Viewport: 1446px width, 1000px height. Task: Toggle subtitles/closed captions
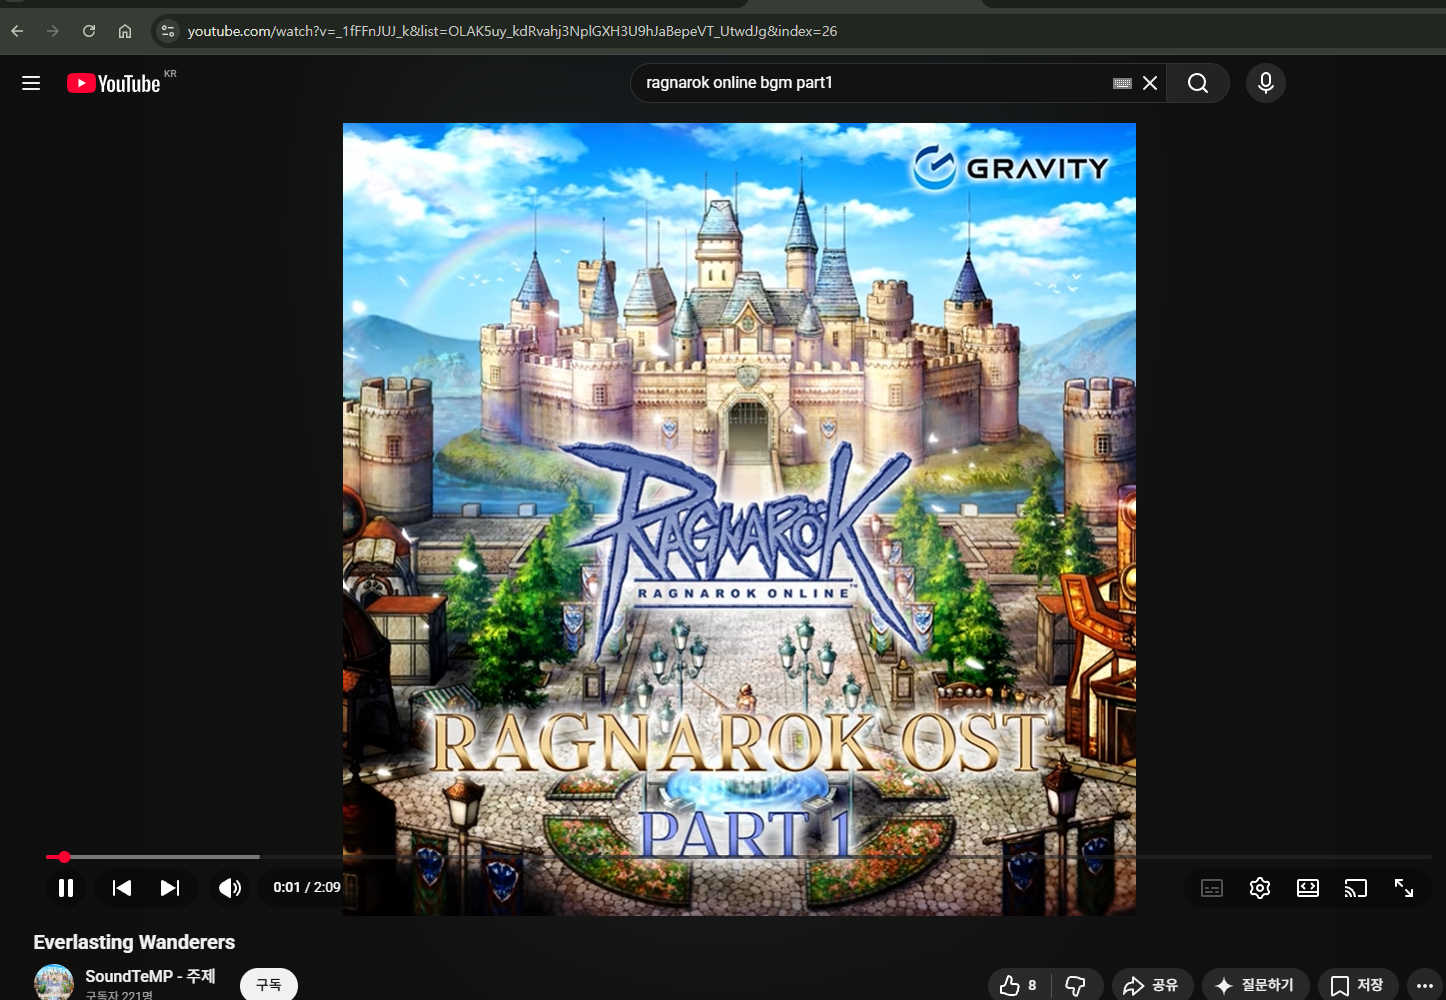(1212, 888)
